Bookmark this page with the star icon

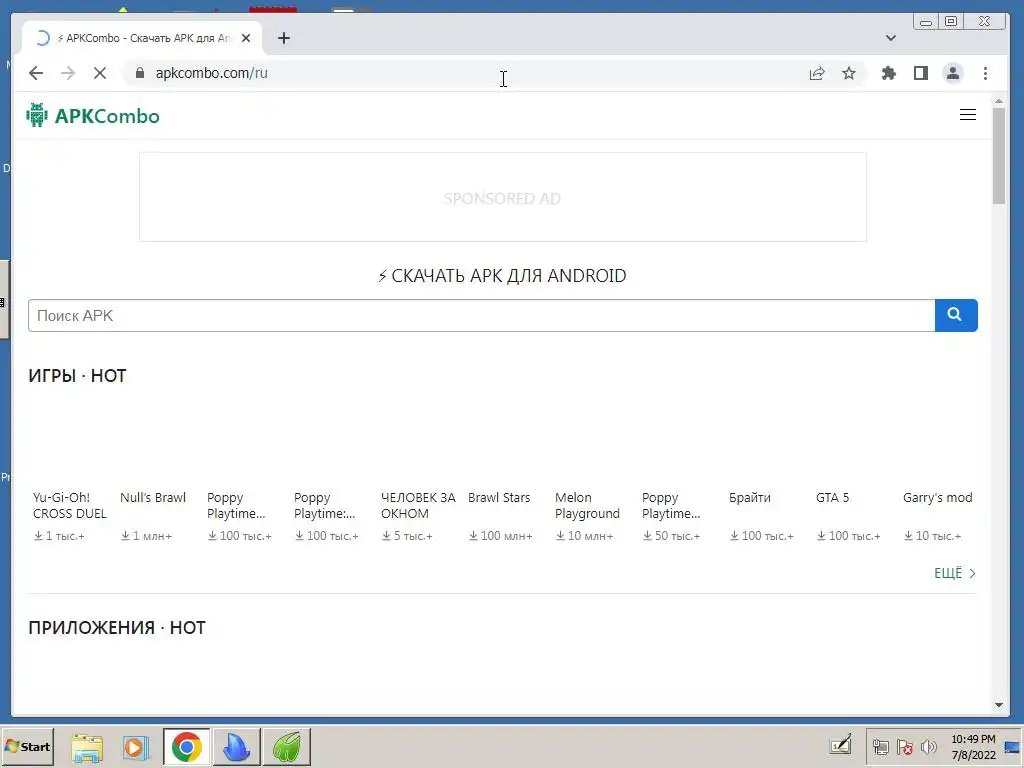coord(849,73)
